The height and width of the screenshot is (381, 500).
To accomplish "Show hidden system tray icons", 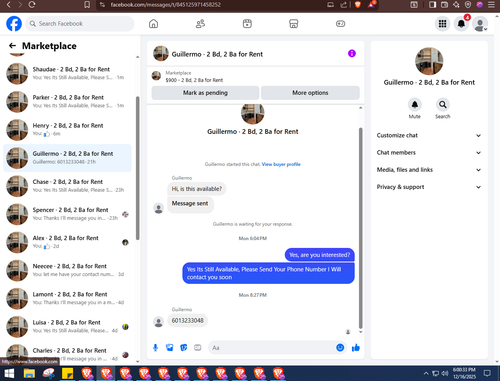I will point(426,373).
